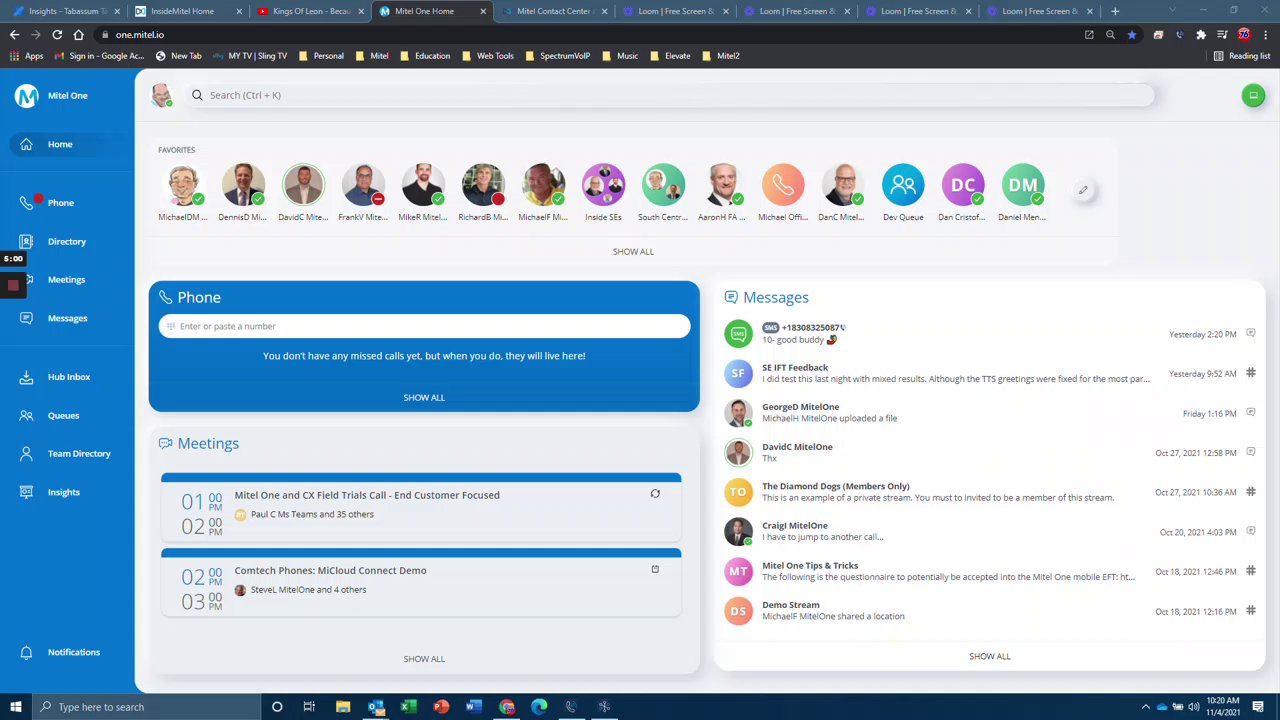Click the Notifications bell icon

(26, 652)
